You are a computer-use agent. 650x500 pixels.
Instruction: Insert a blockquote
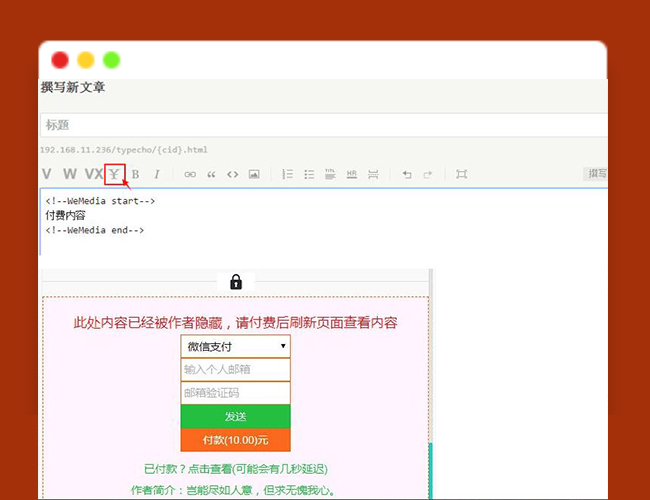(x=211, y=174)
